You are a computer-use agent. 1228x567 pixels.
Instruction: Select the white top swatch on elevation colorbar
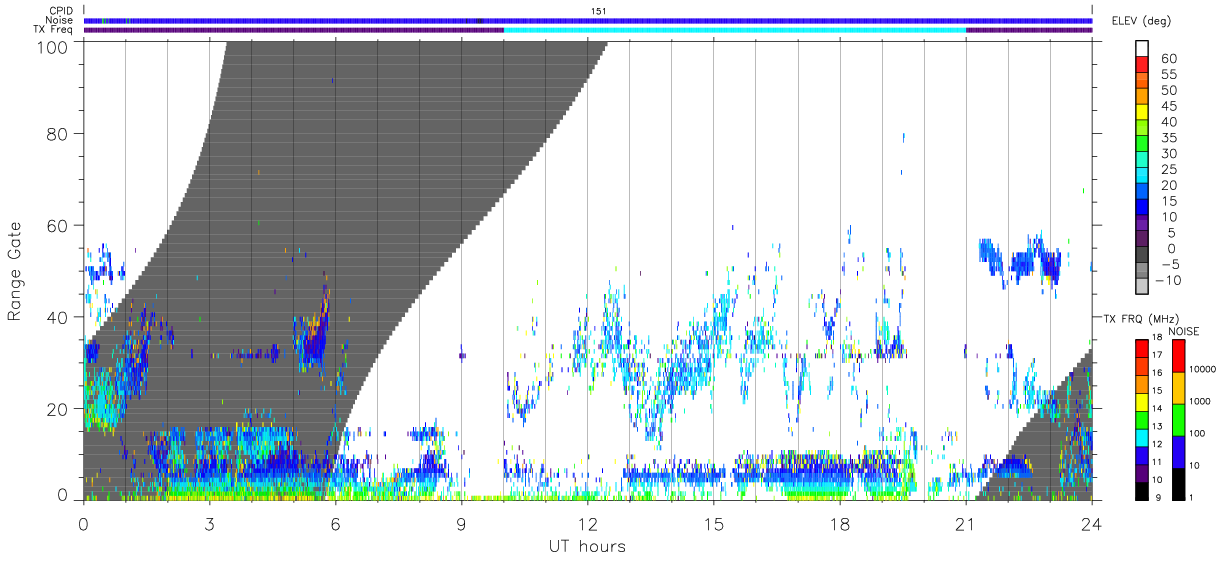pos(1143,49)
